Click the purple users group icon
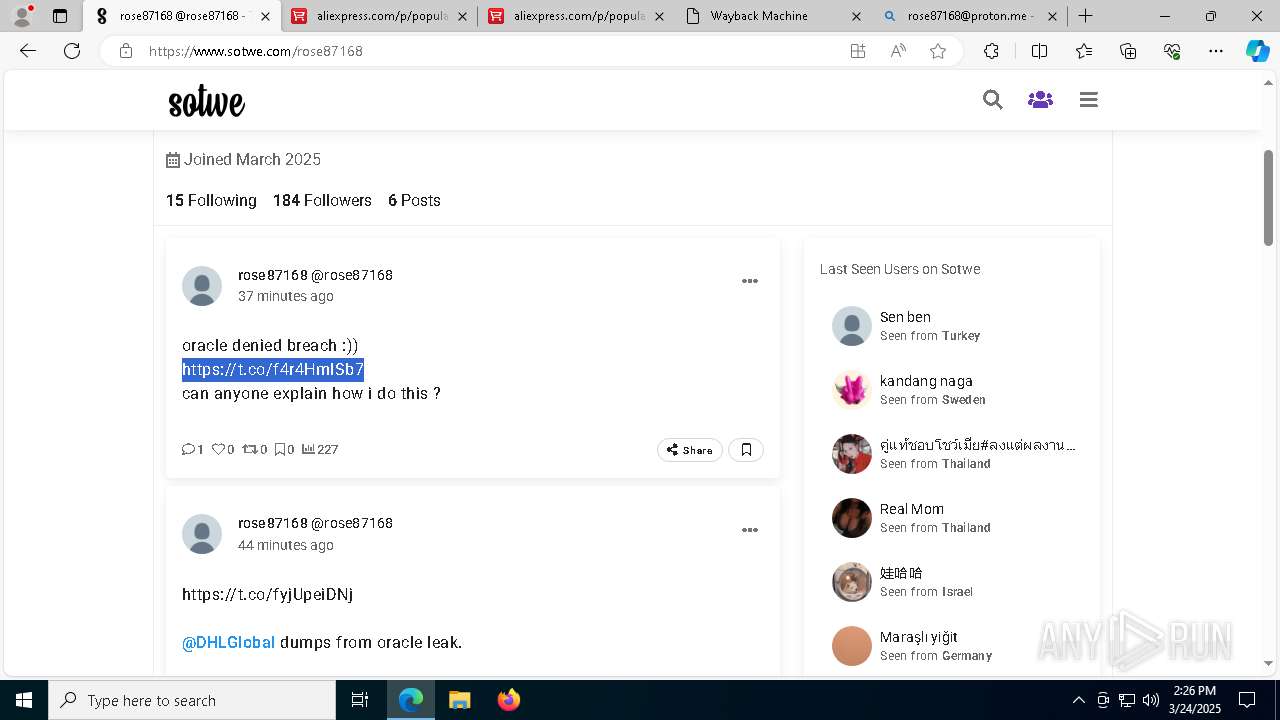This screenshot has width=1280, height=720. tap(1040, 99)
